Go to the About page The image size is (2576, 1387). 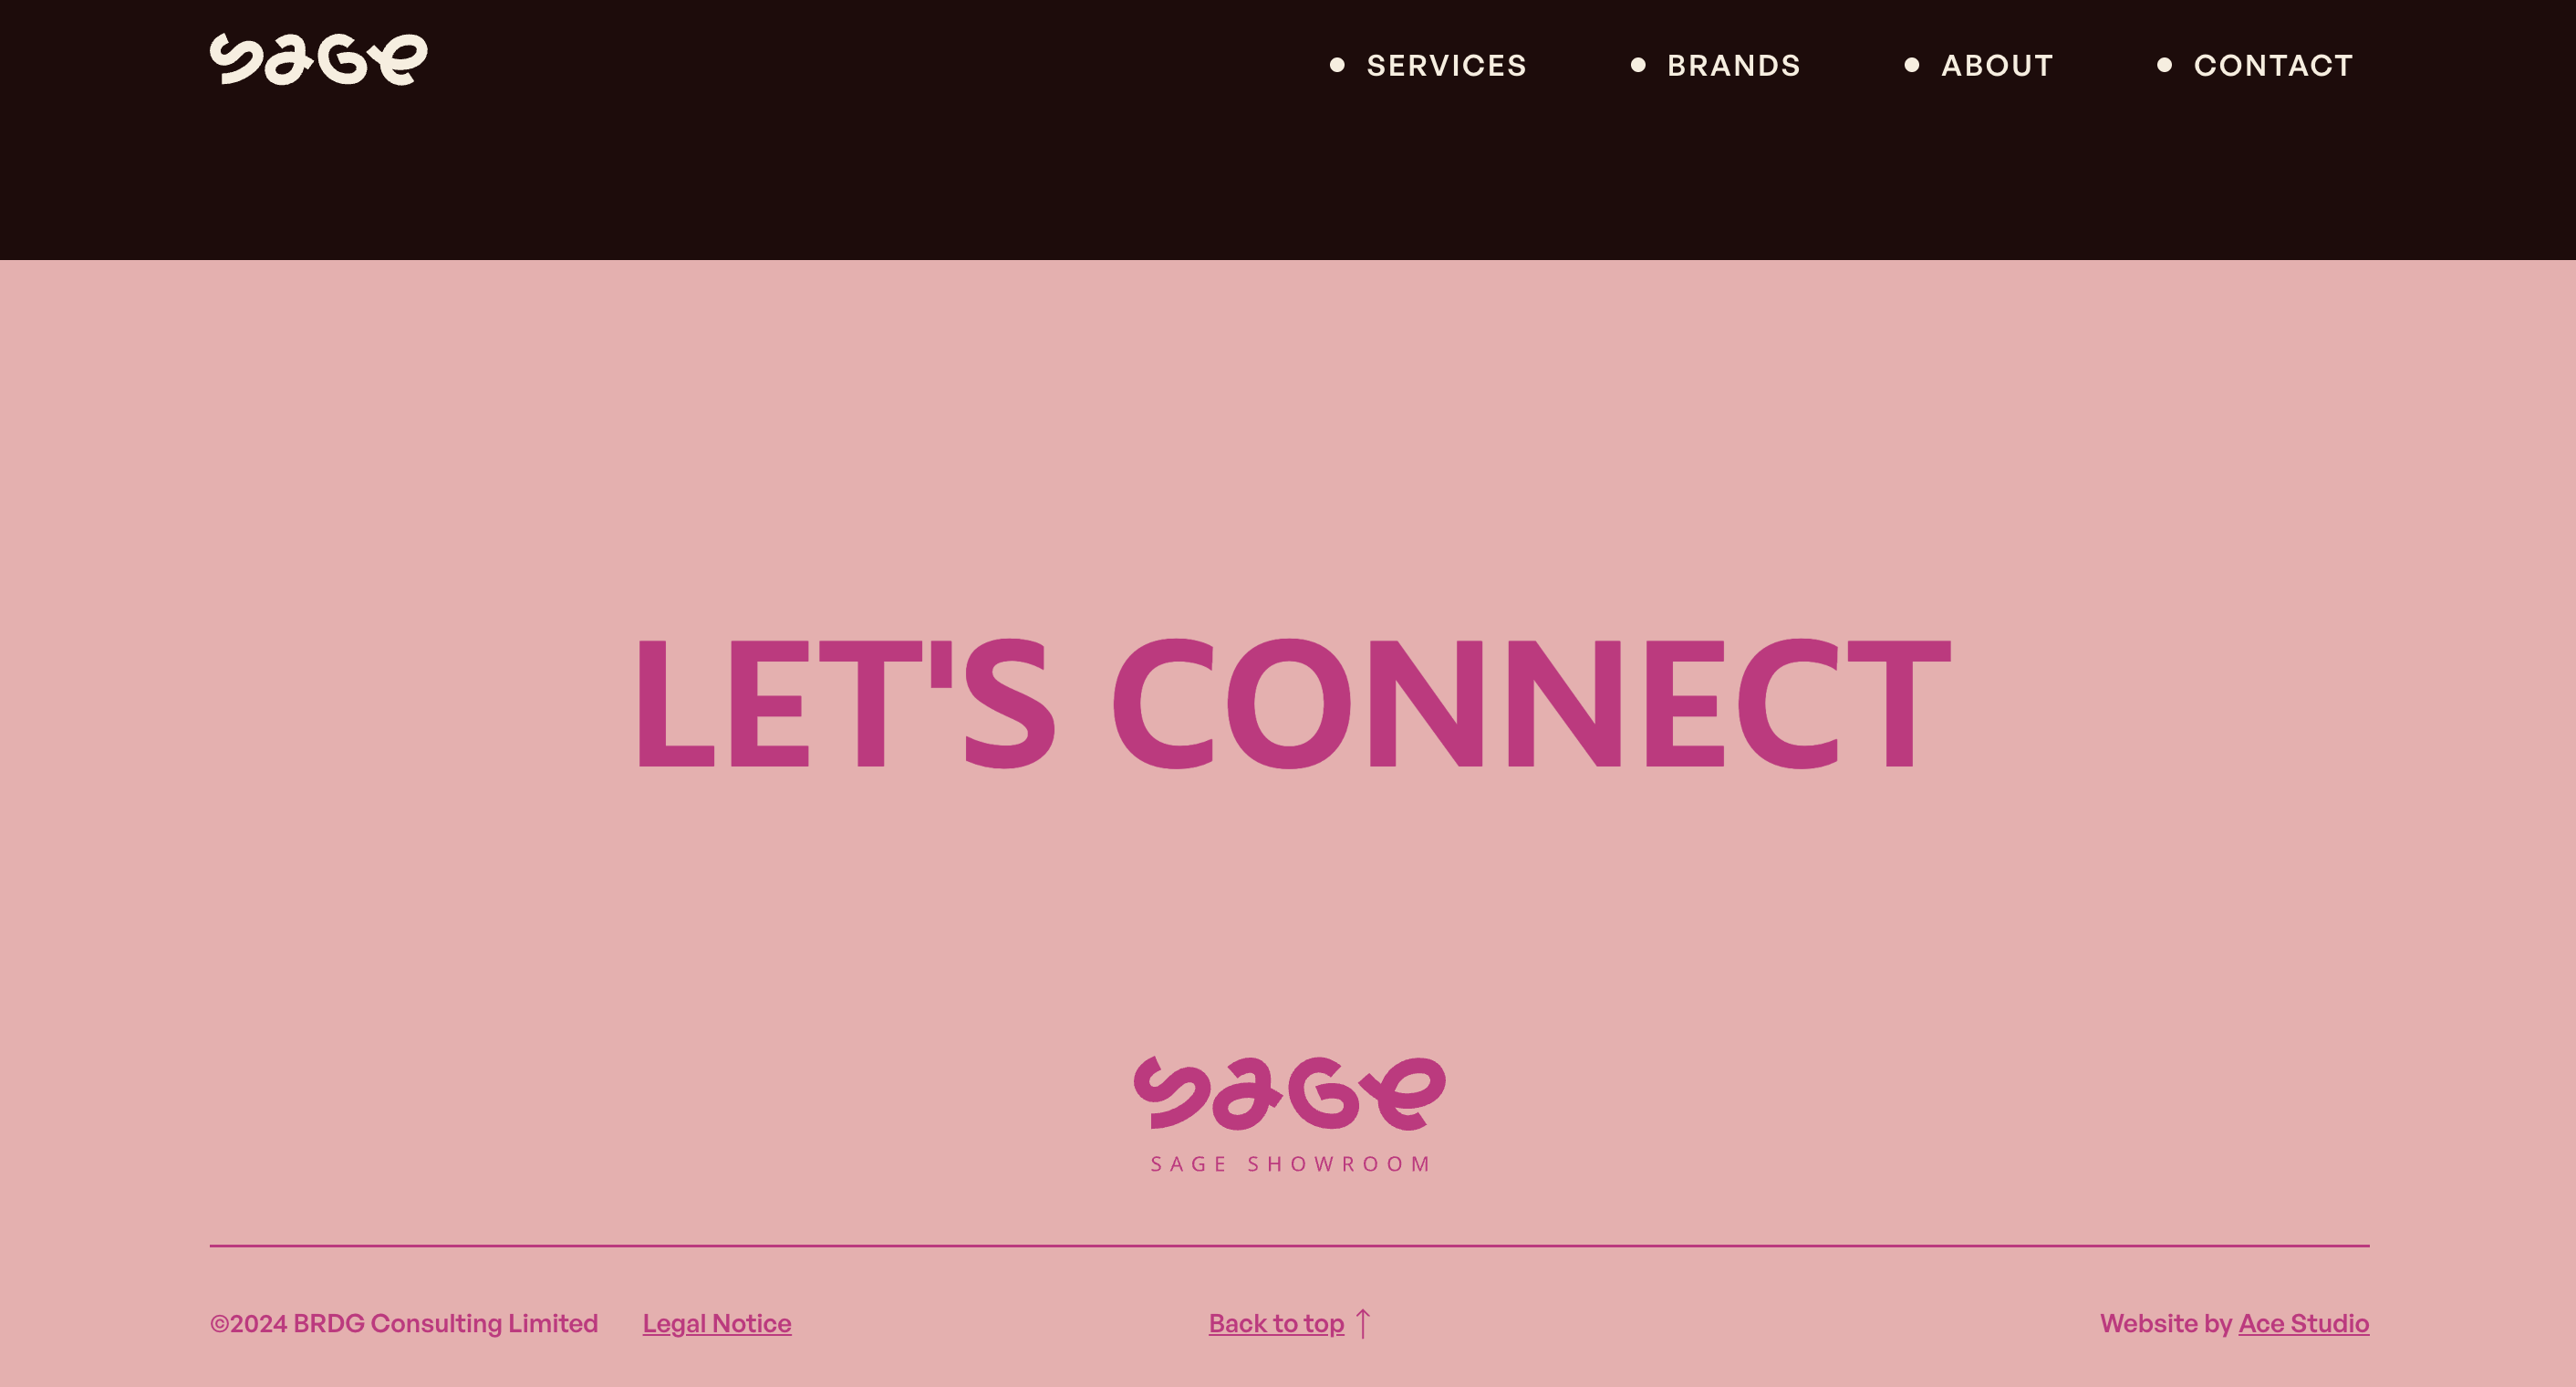(1997, 65)
